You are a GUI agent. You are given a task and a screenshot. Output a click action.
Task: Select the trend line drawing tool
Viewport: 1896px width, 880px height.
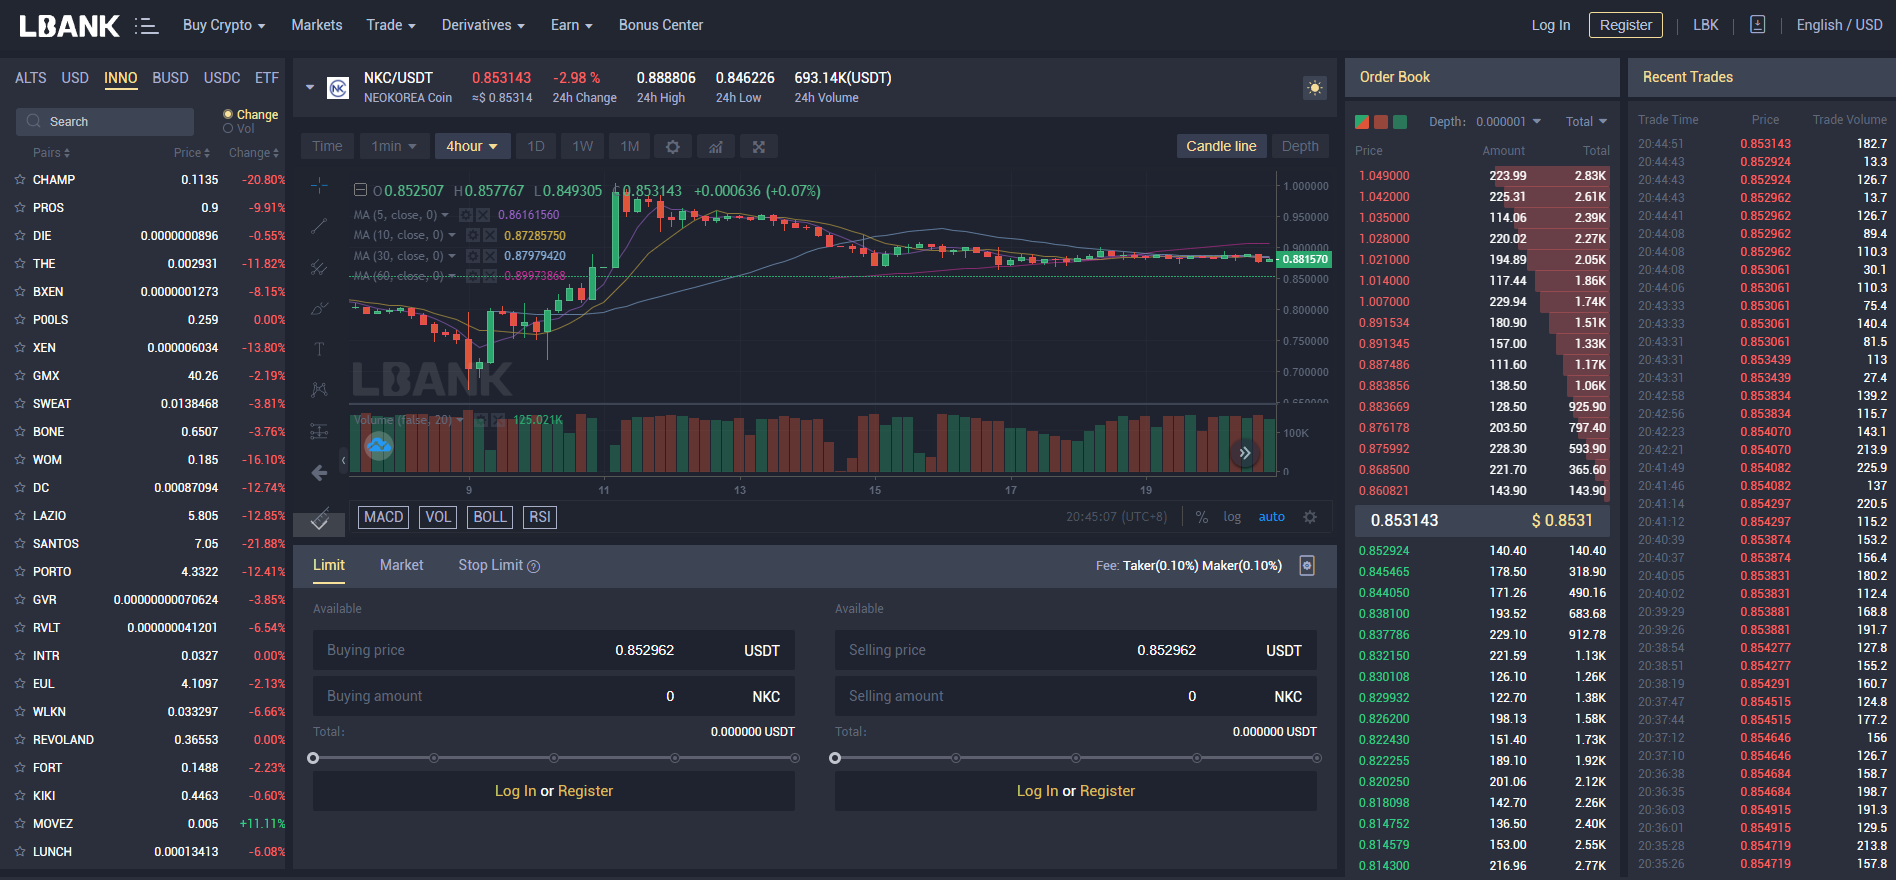click(319, 227)
